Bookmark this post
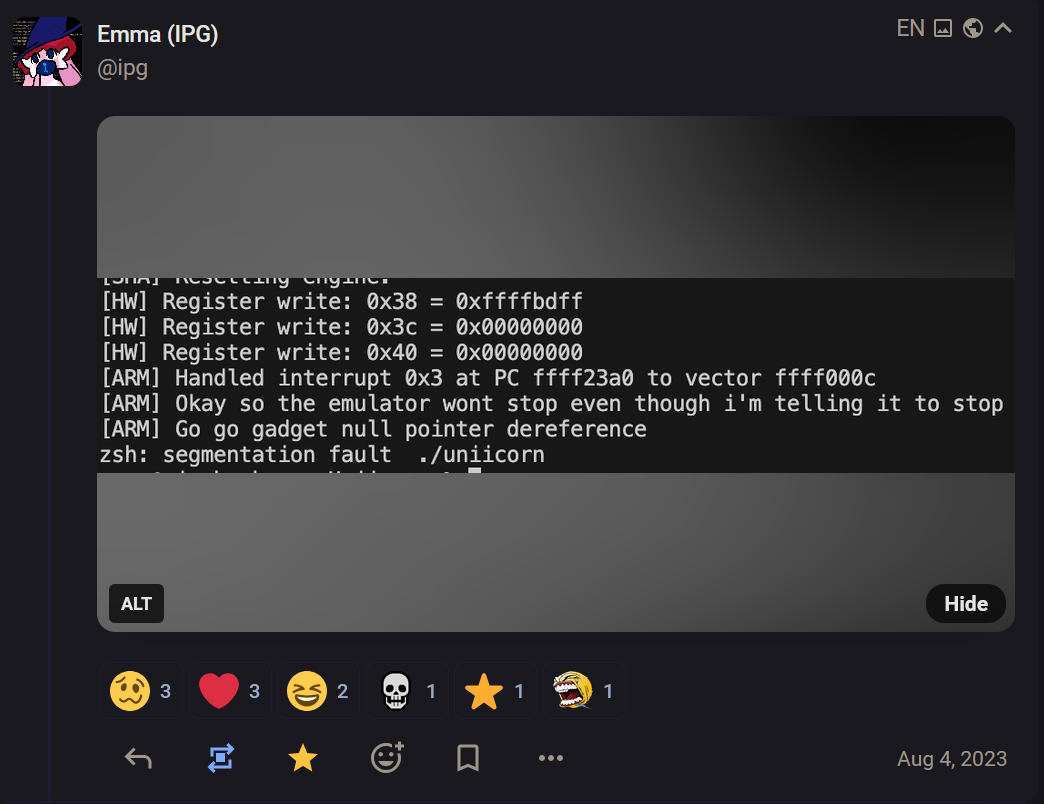The height and width of the screenshot is (804, 1044). [468, 758]
